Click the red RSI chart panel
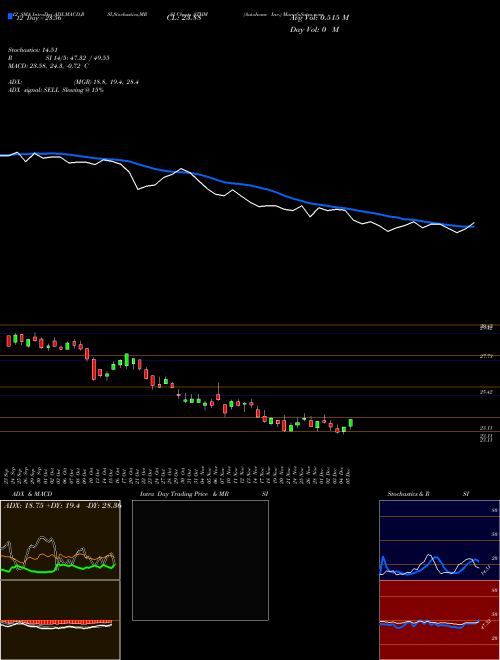The height and width of the screenshot is (660, 500). 439,620
